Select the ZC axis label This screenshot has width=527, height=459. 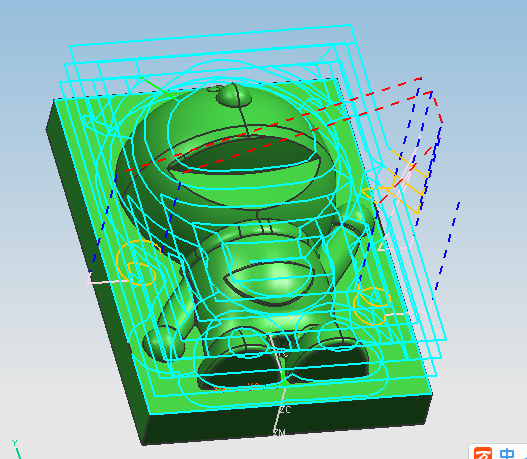coord(285,410)
